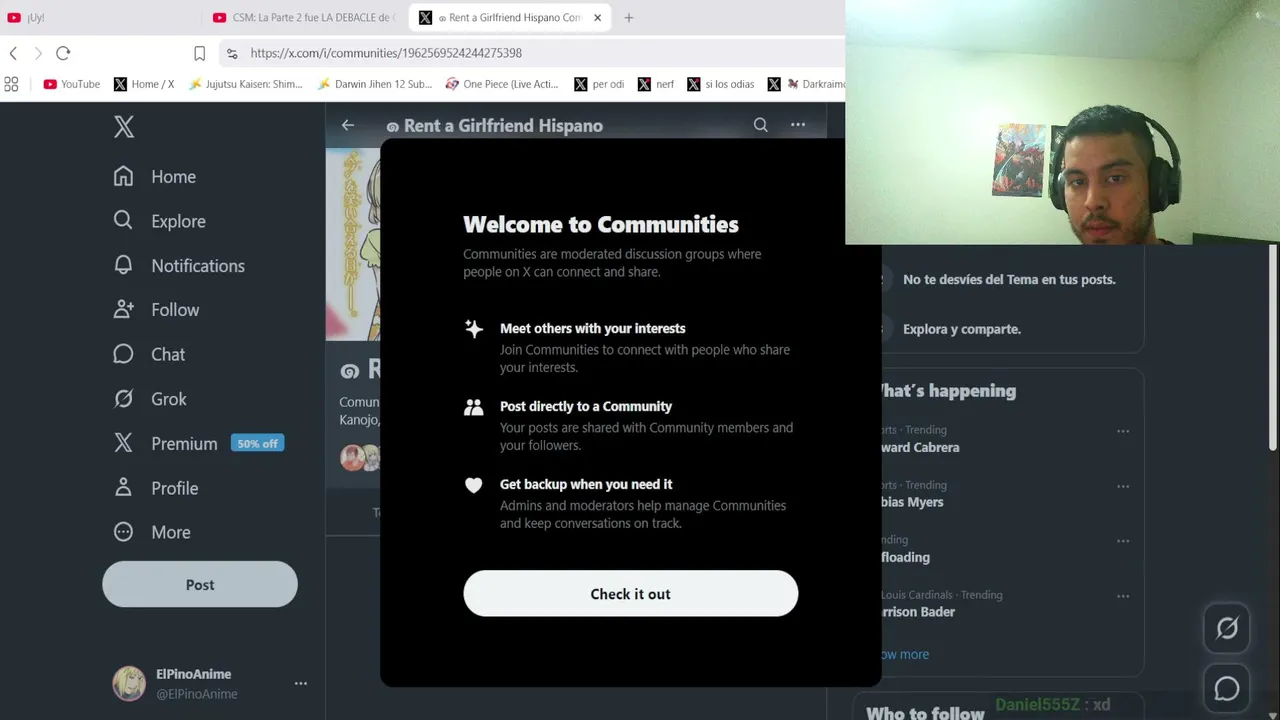Switch to the ¡Uy! browser tab
Viewport: 1280px width, 720px height.
pyautogui.click(x=98, y=17)
